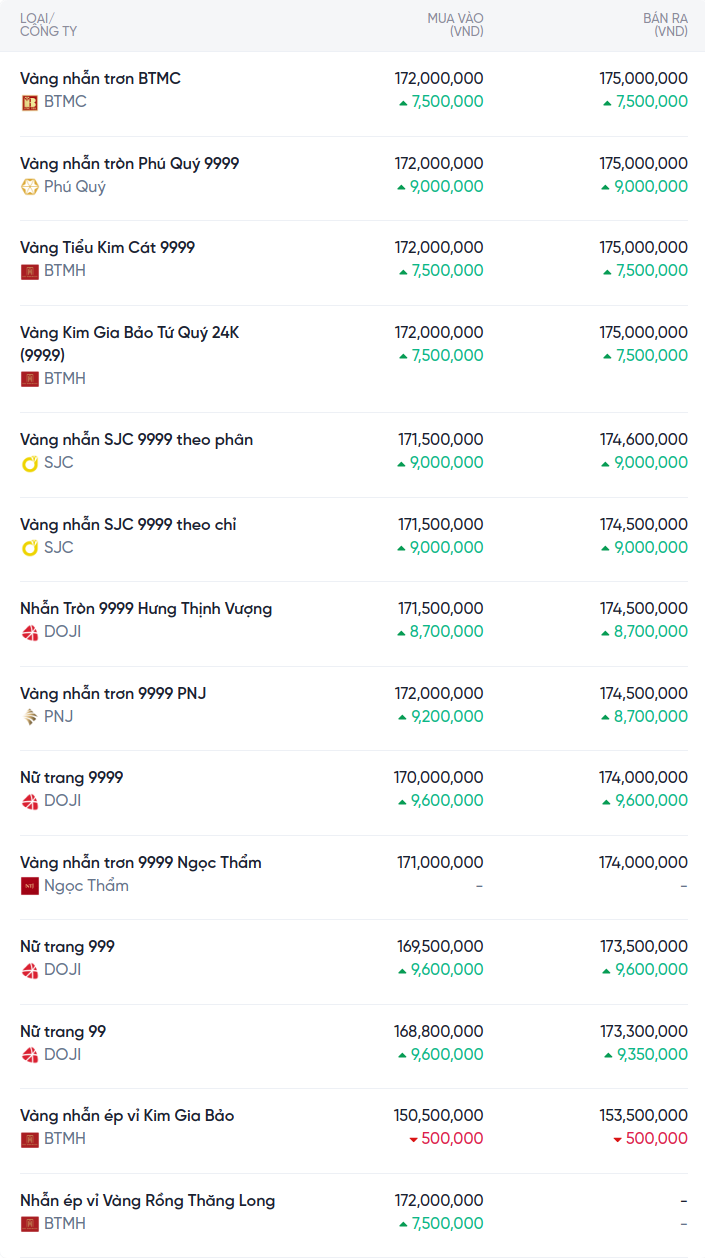The width and height of the screenshot is (705, 1258).
Task: Open 'Vàng nhẫn ép vỉ Kim Gia Bảo'
Action: tap(127, 1116)
